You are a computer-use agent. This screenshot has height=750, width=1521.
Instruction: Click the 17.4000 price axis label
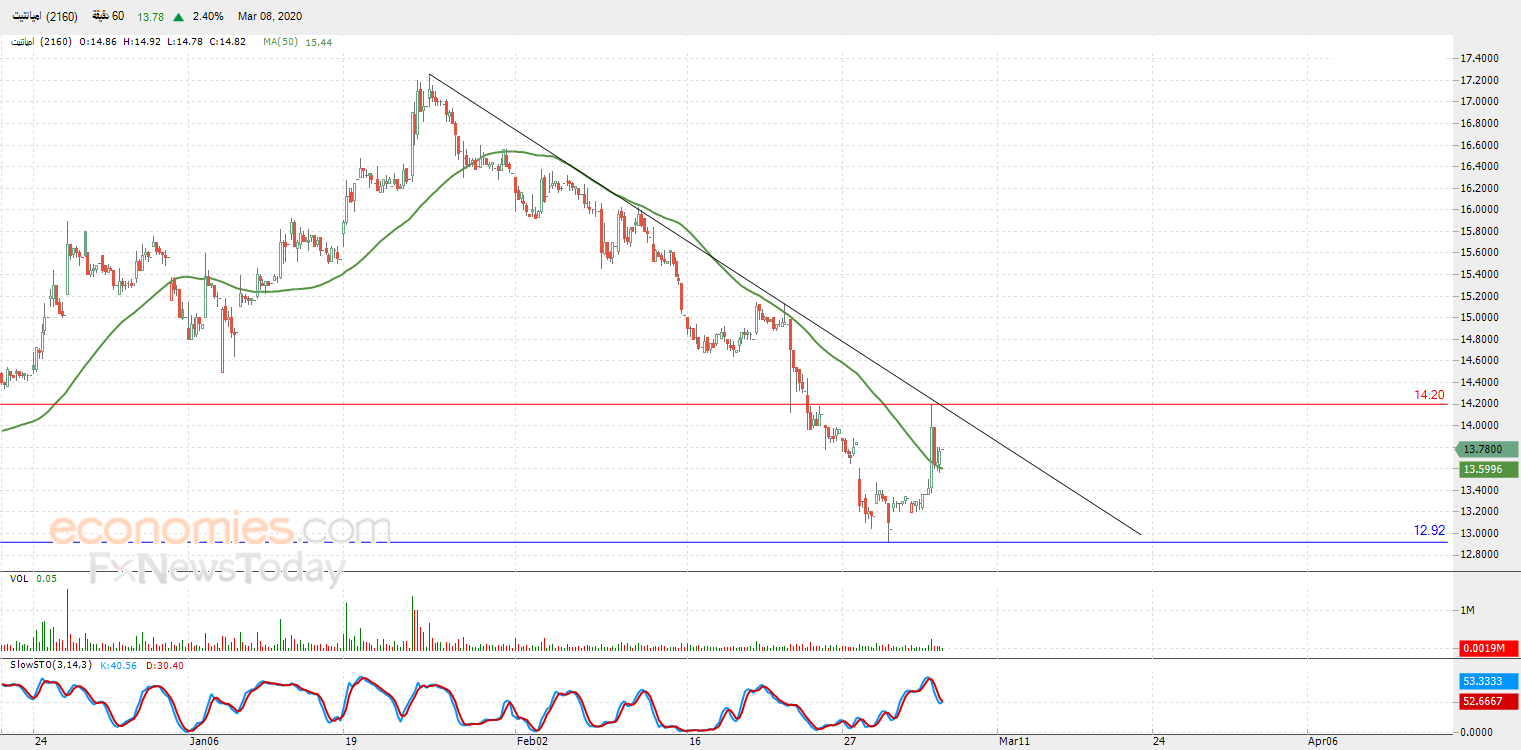click(x=1480, y=58)
